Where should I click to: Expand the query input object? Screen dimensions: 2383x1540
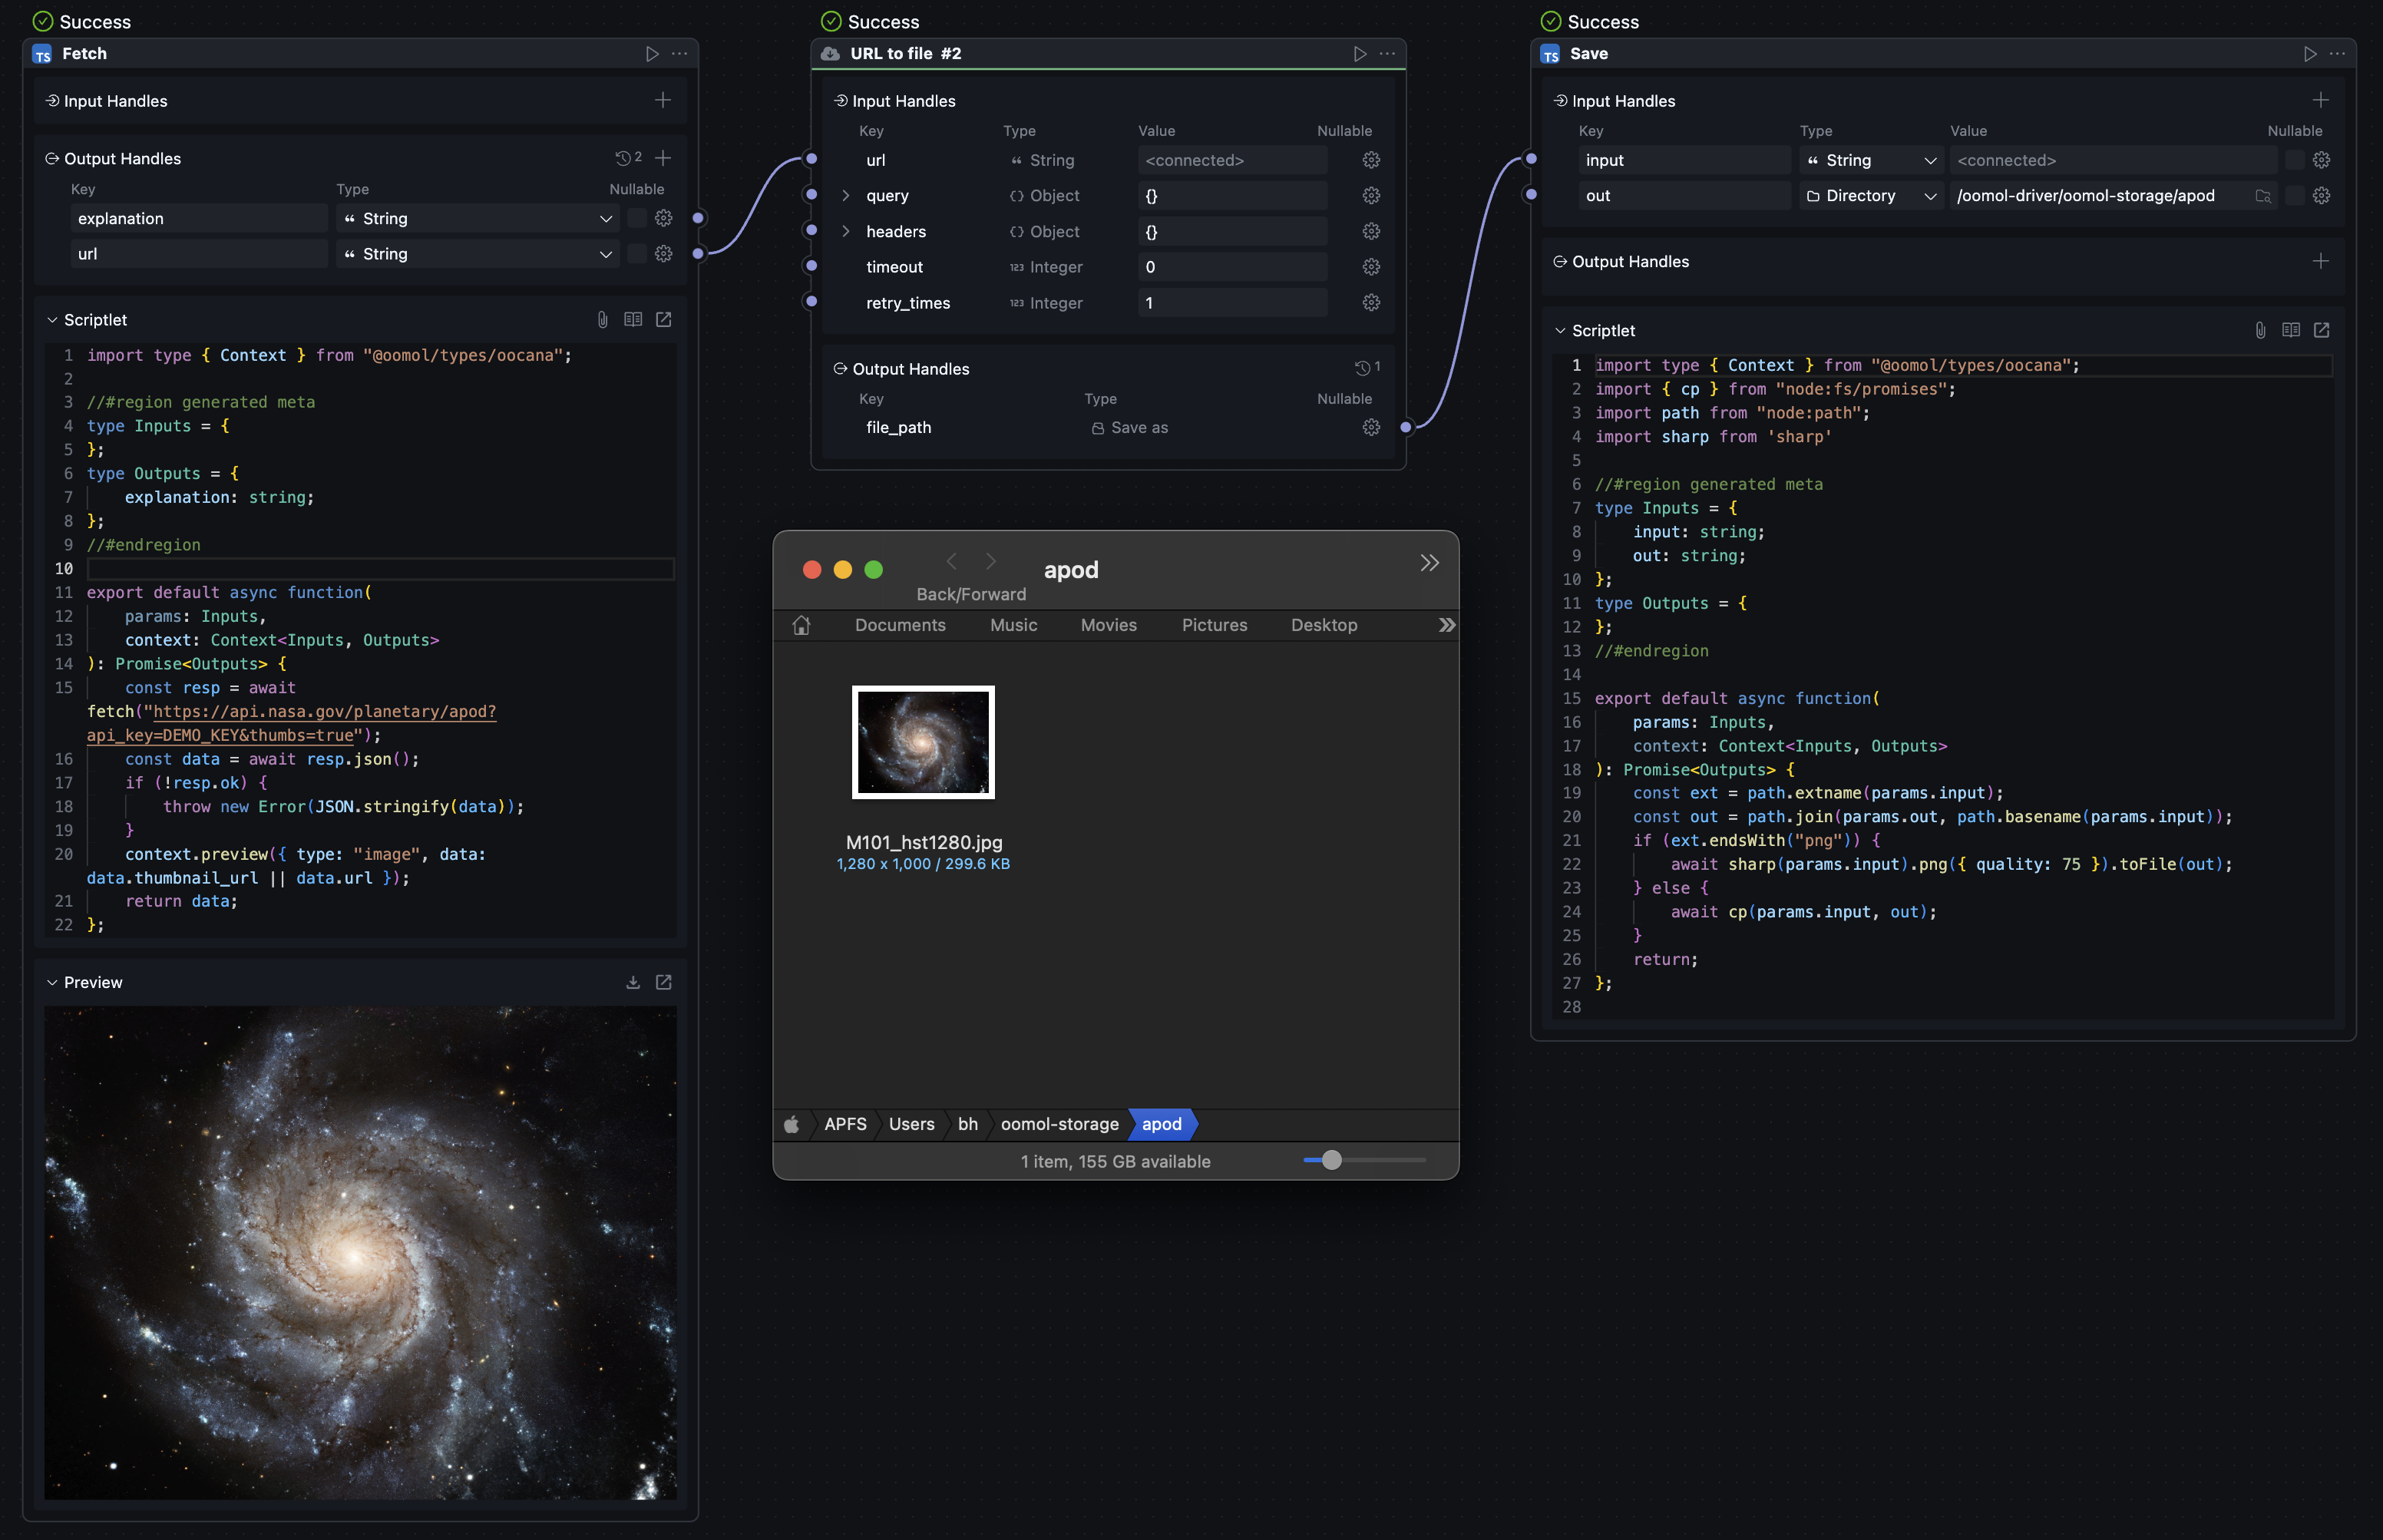846,196
